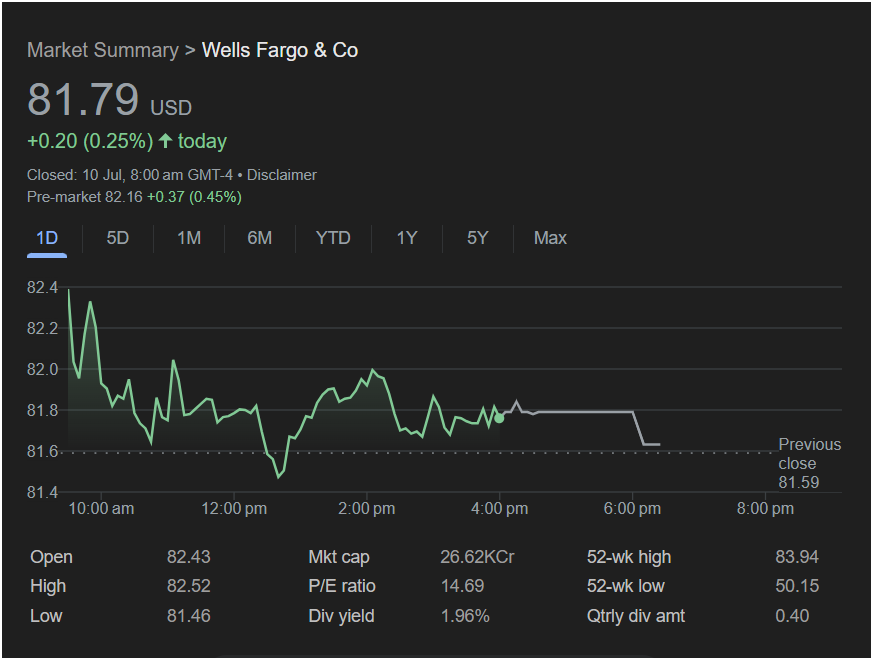Click the 2:00 pm axis label
Viewport: 873px width, 660px height.
366,509
